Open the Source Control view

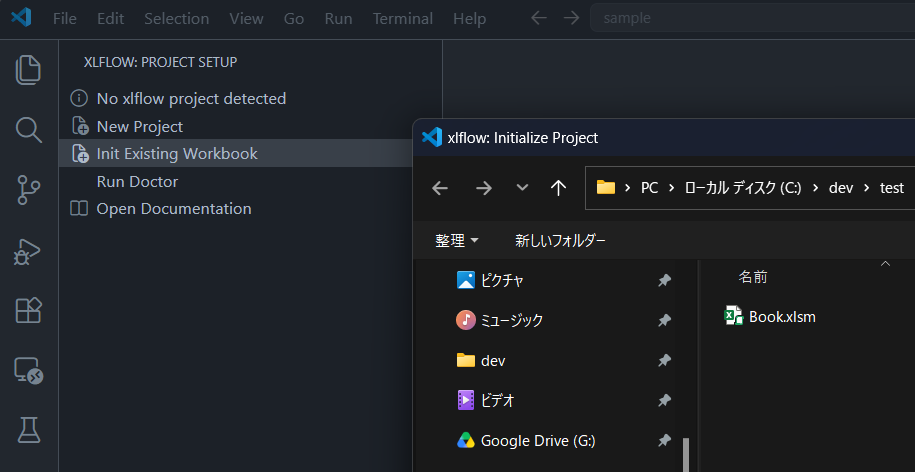click(x=28, y=191)
